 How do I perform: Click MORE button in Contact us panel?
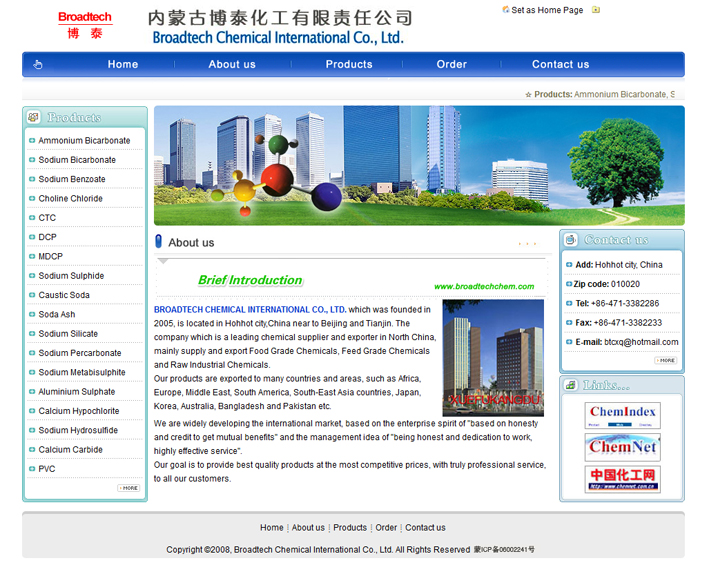pos(666,360)
